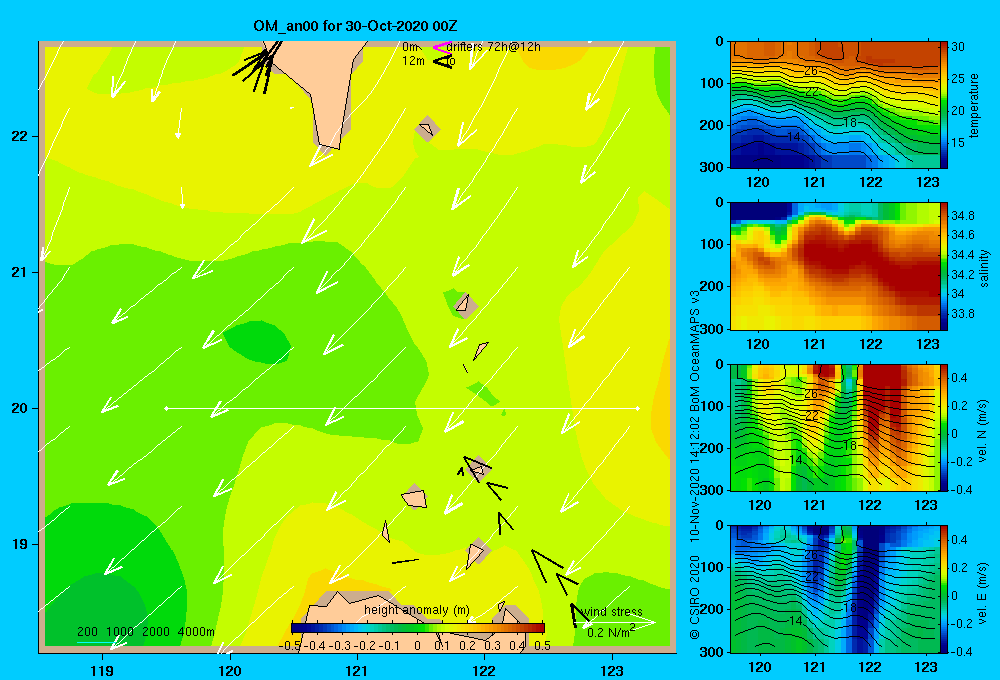The image size is (1000, 680).
Task: Click longitude label 120 under main map
Action: (x=230, y=670)
